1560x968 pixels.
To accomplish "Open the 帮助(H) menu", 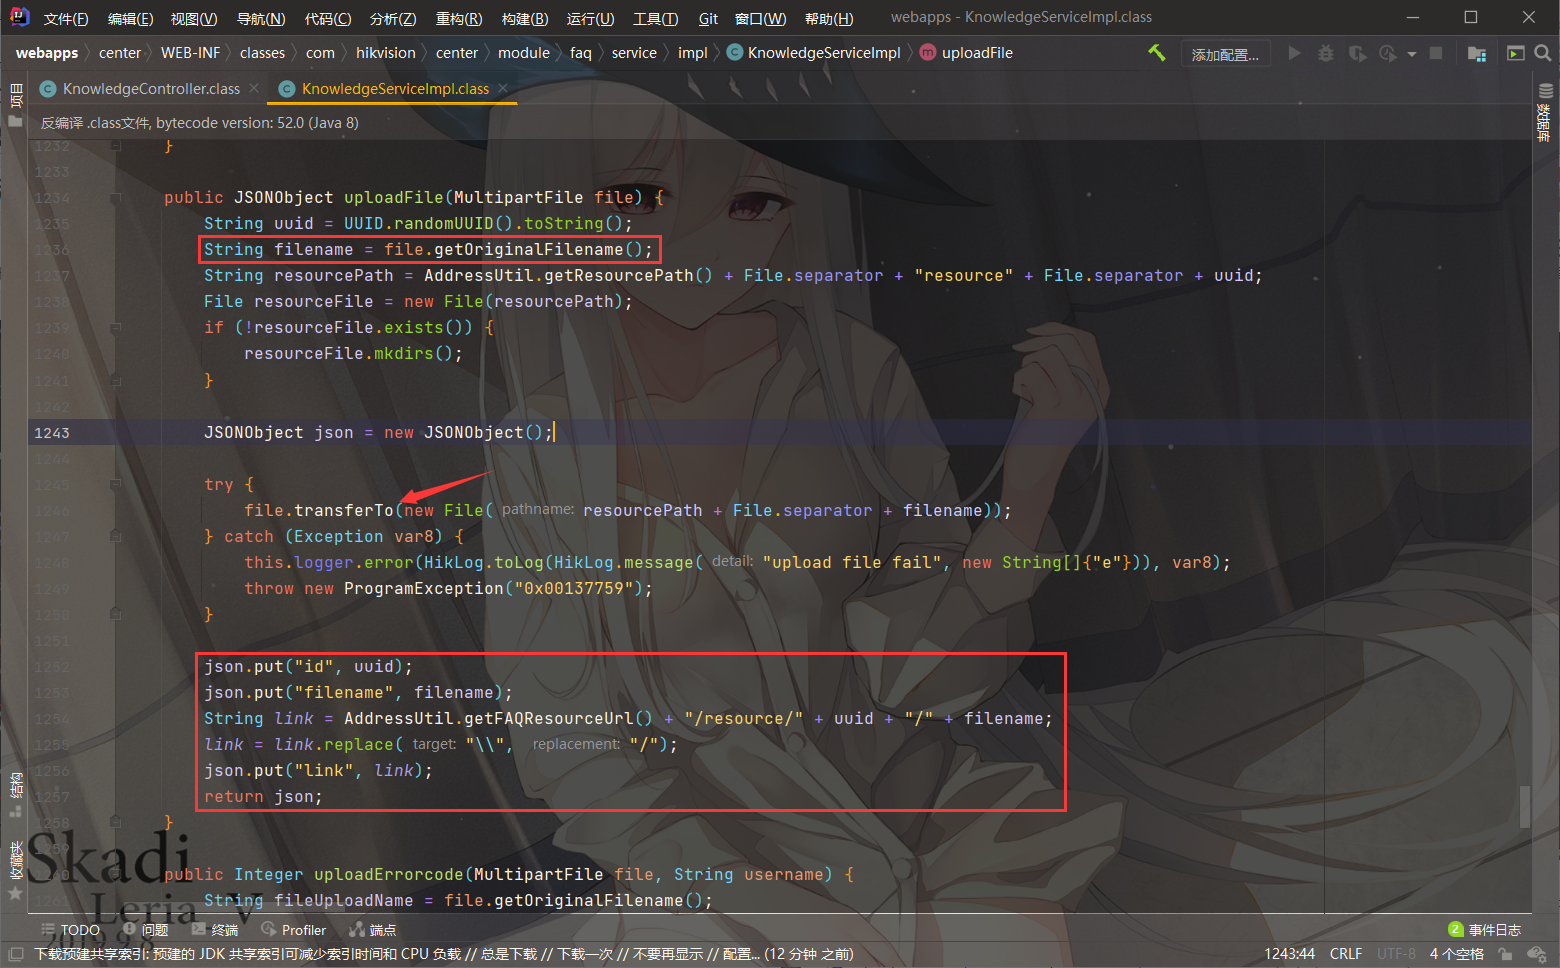I will pyautogui.click(x=829, y=18).
